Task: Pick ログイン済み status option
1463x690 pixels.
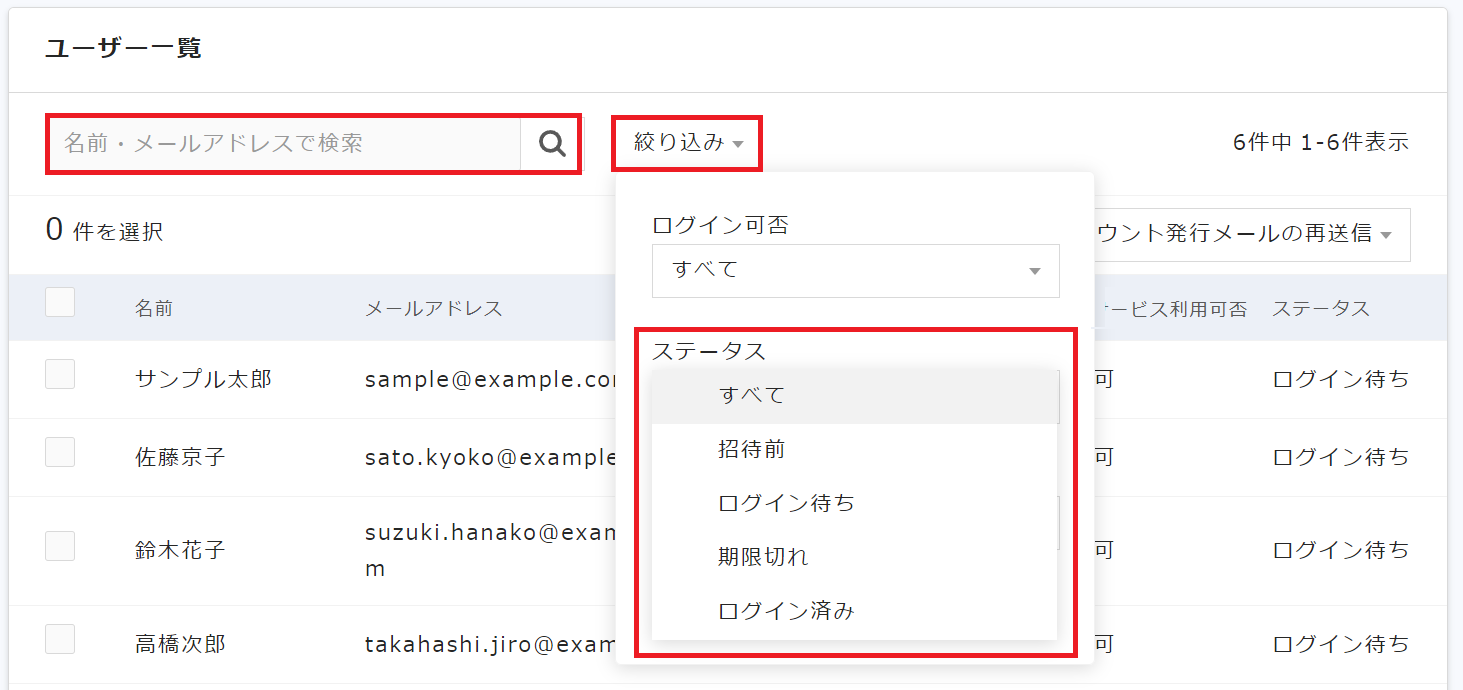Action: tap(854, 612)
